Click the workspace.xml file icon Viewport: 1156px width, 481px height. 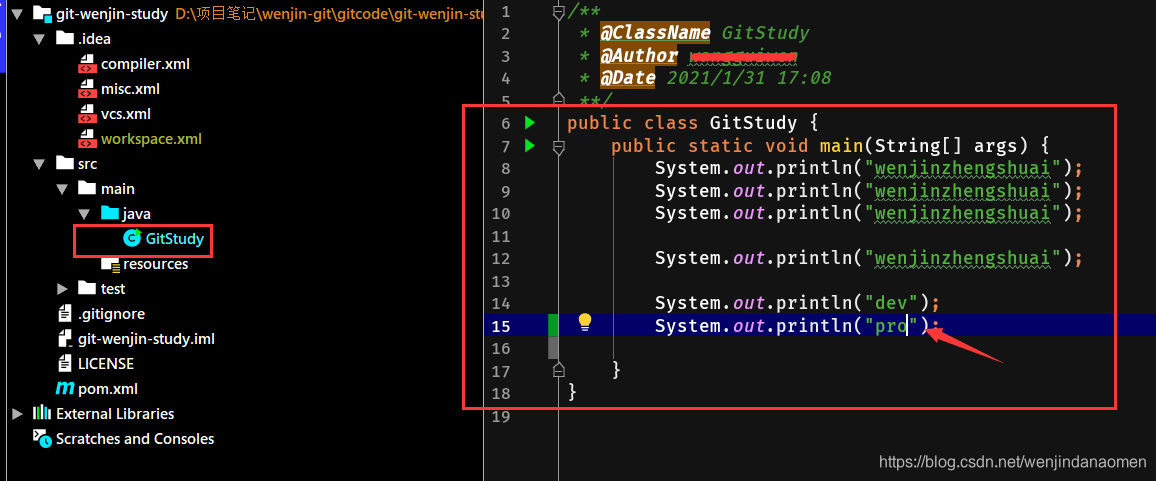[87, 139]
